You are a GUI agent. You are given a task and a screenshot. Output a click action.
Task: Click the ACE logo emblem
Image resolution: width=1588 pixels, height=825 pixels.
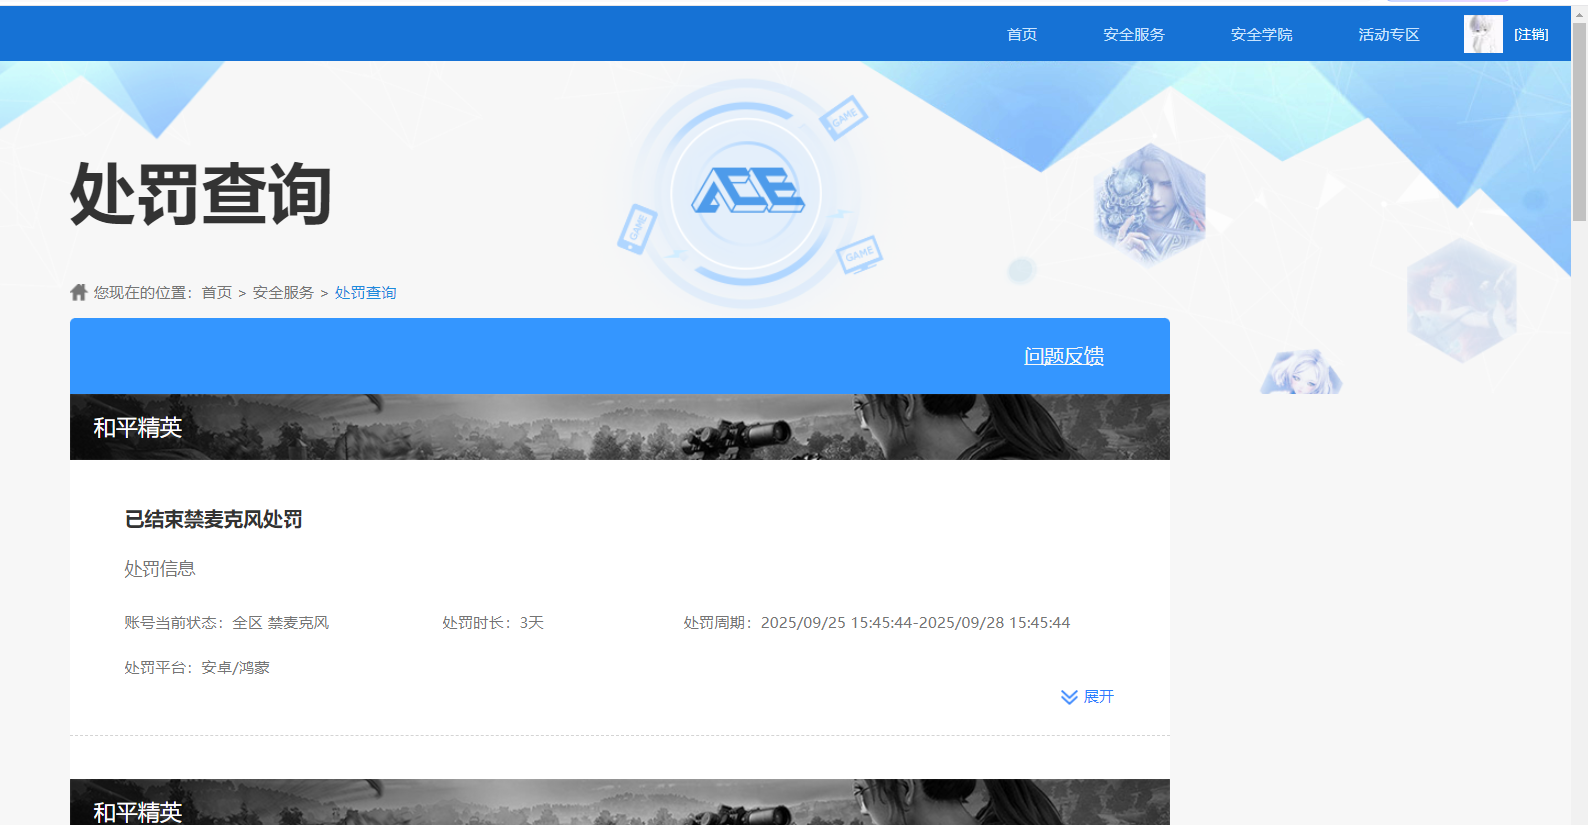click(747, 190)
